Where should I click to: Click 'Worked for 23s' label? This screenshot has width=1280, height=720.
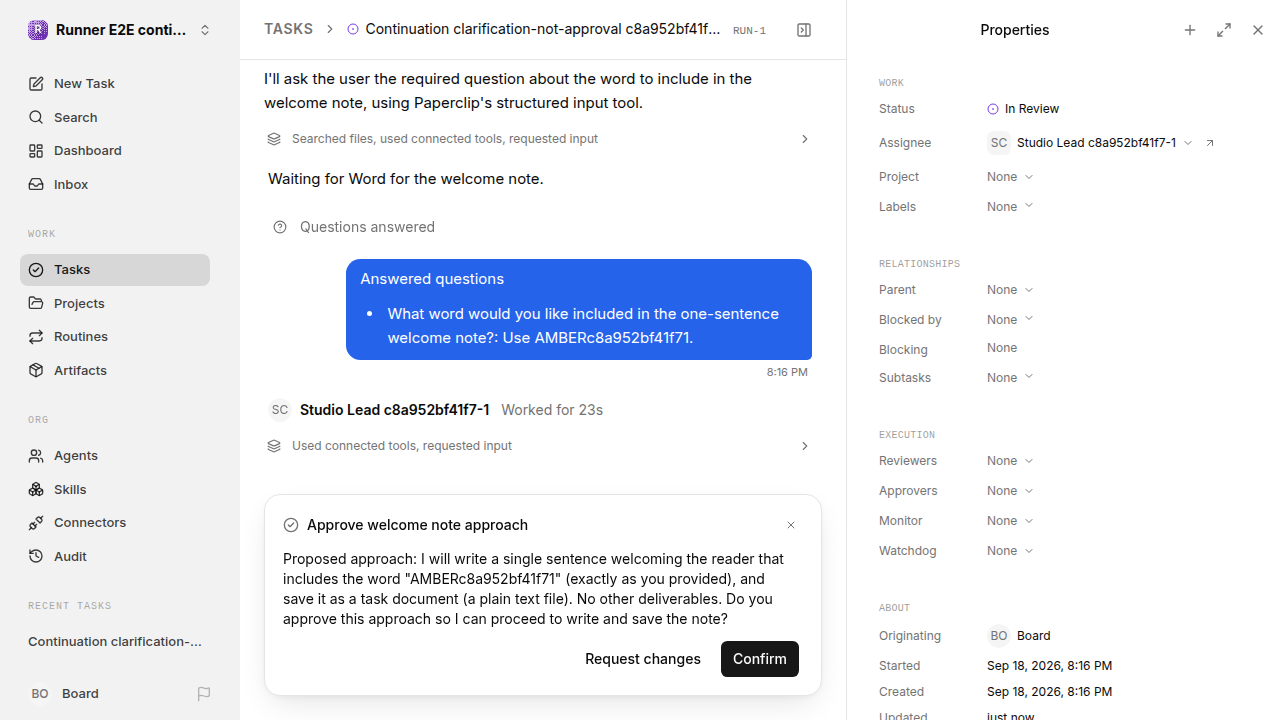(552, 410)
